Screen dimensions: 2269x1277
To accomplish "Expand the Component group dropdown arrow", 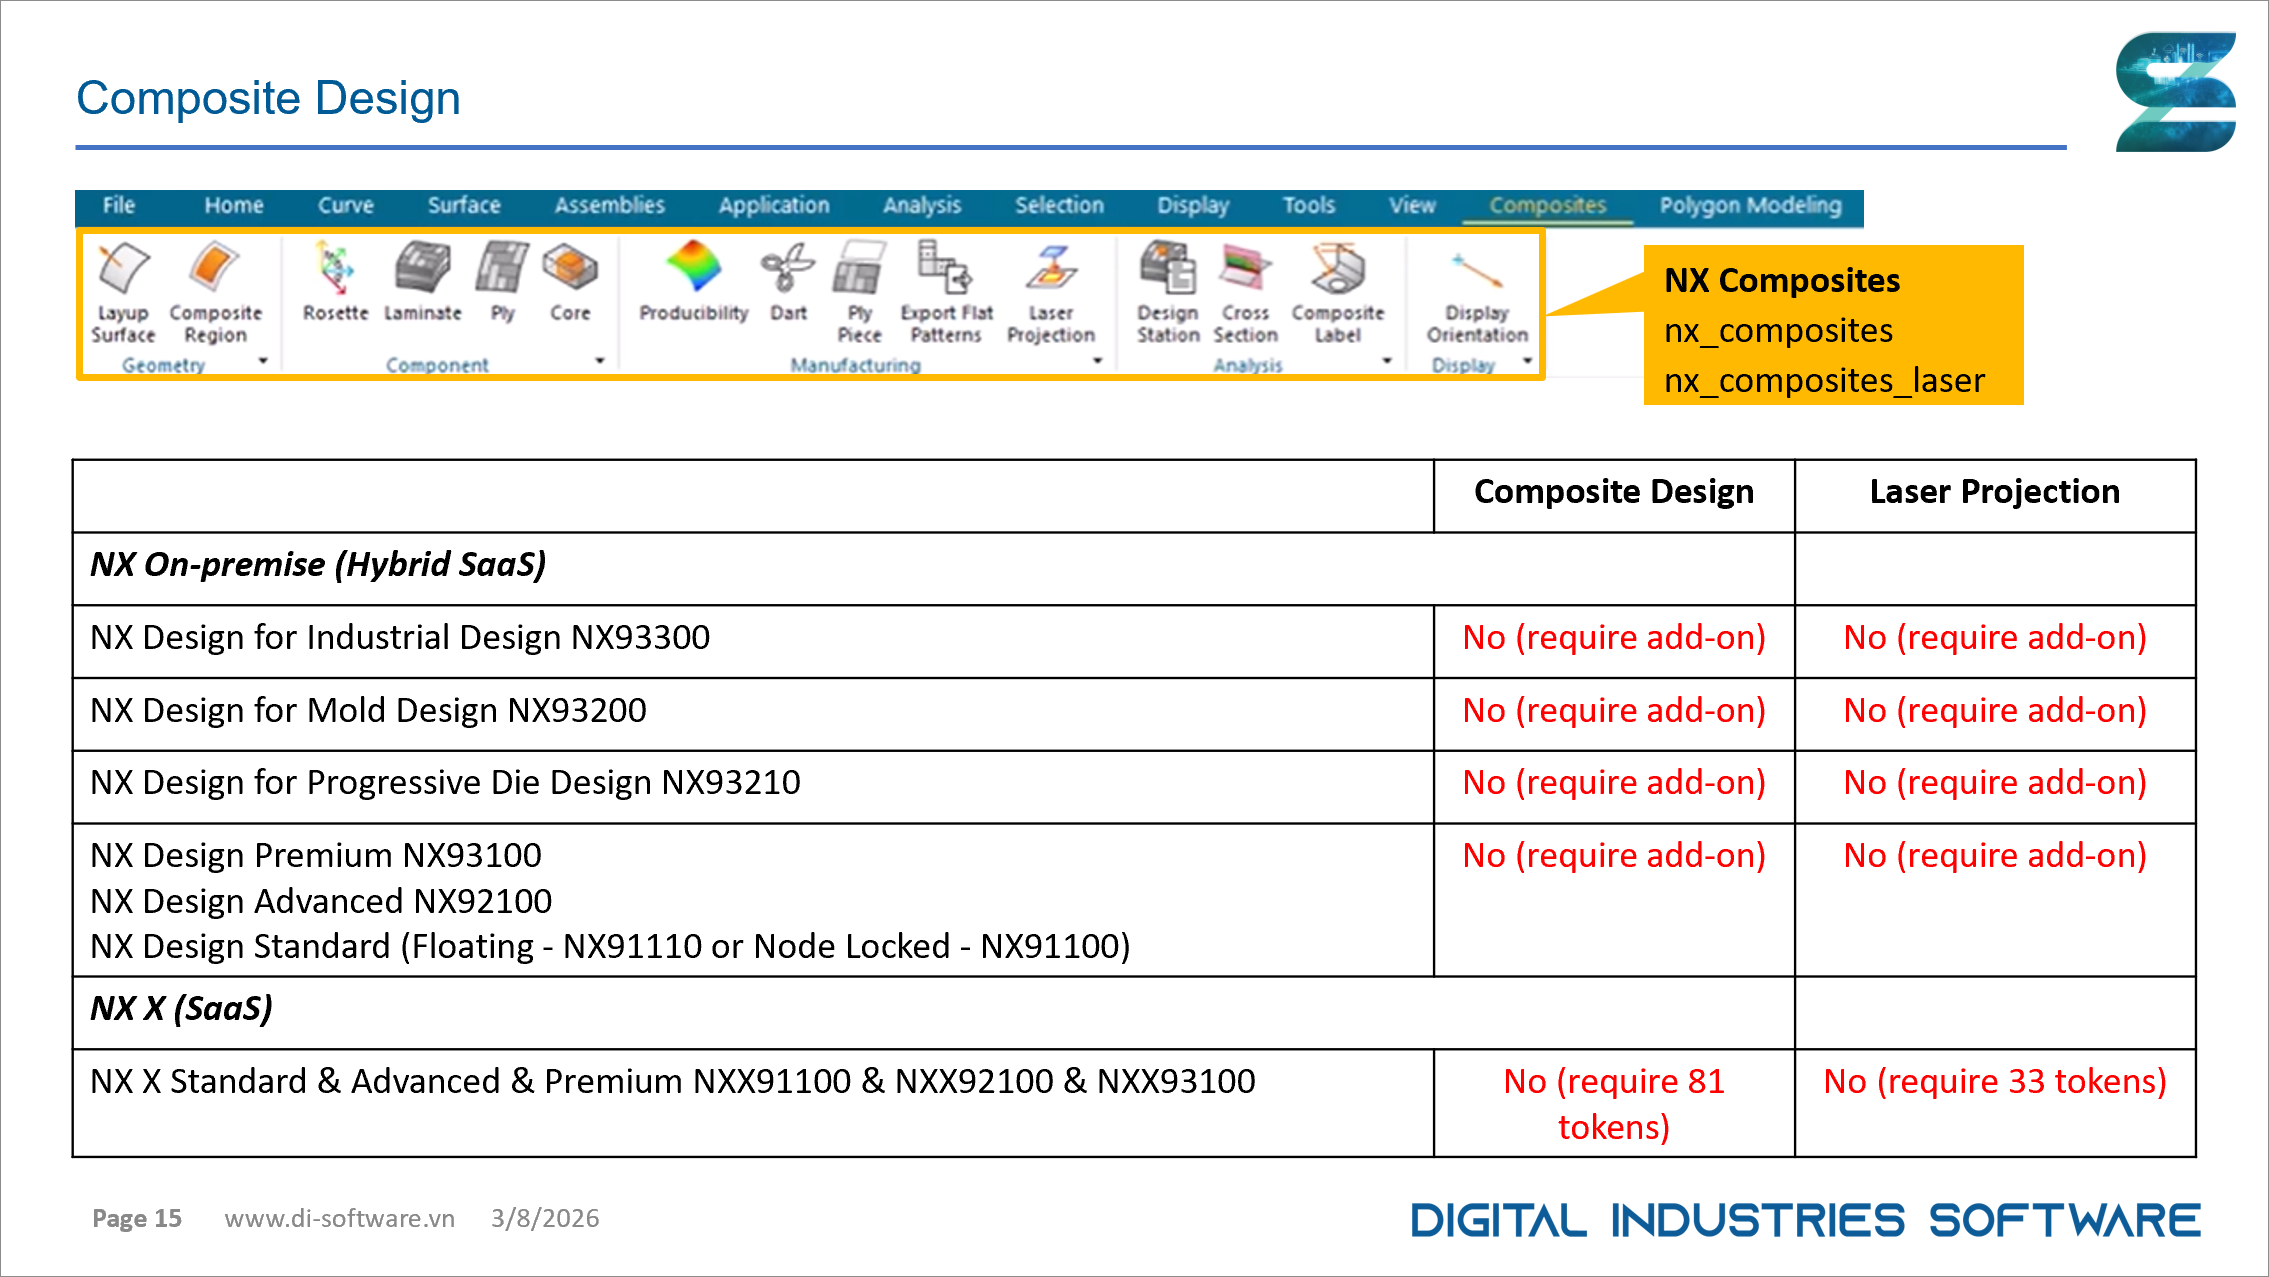I will [x=600, y=361].
